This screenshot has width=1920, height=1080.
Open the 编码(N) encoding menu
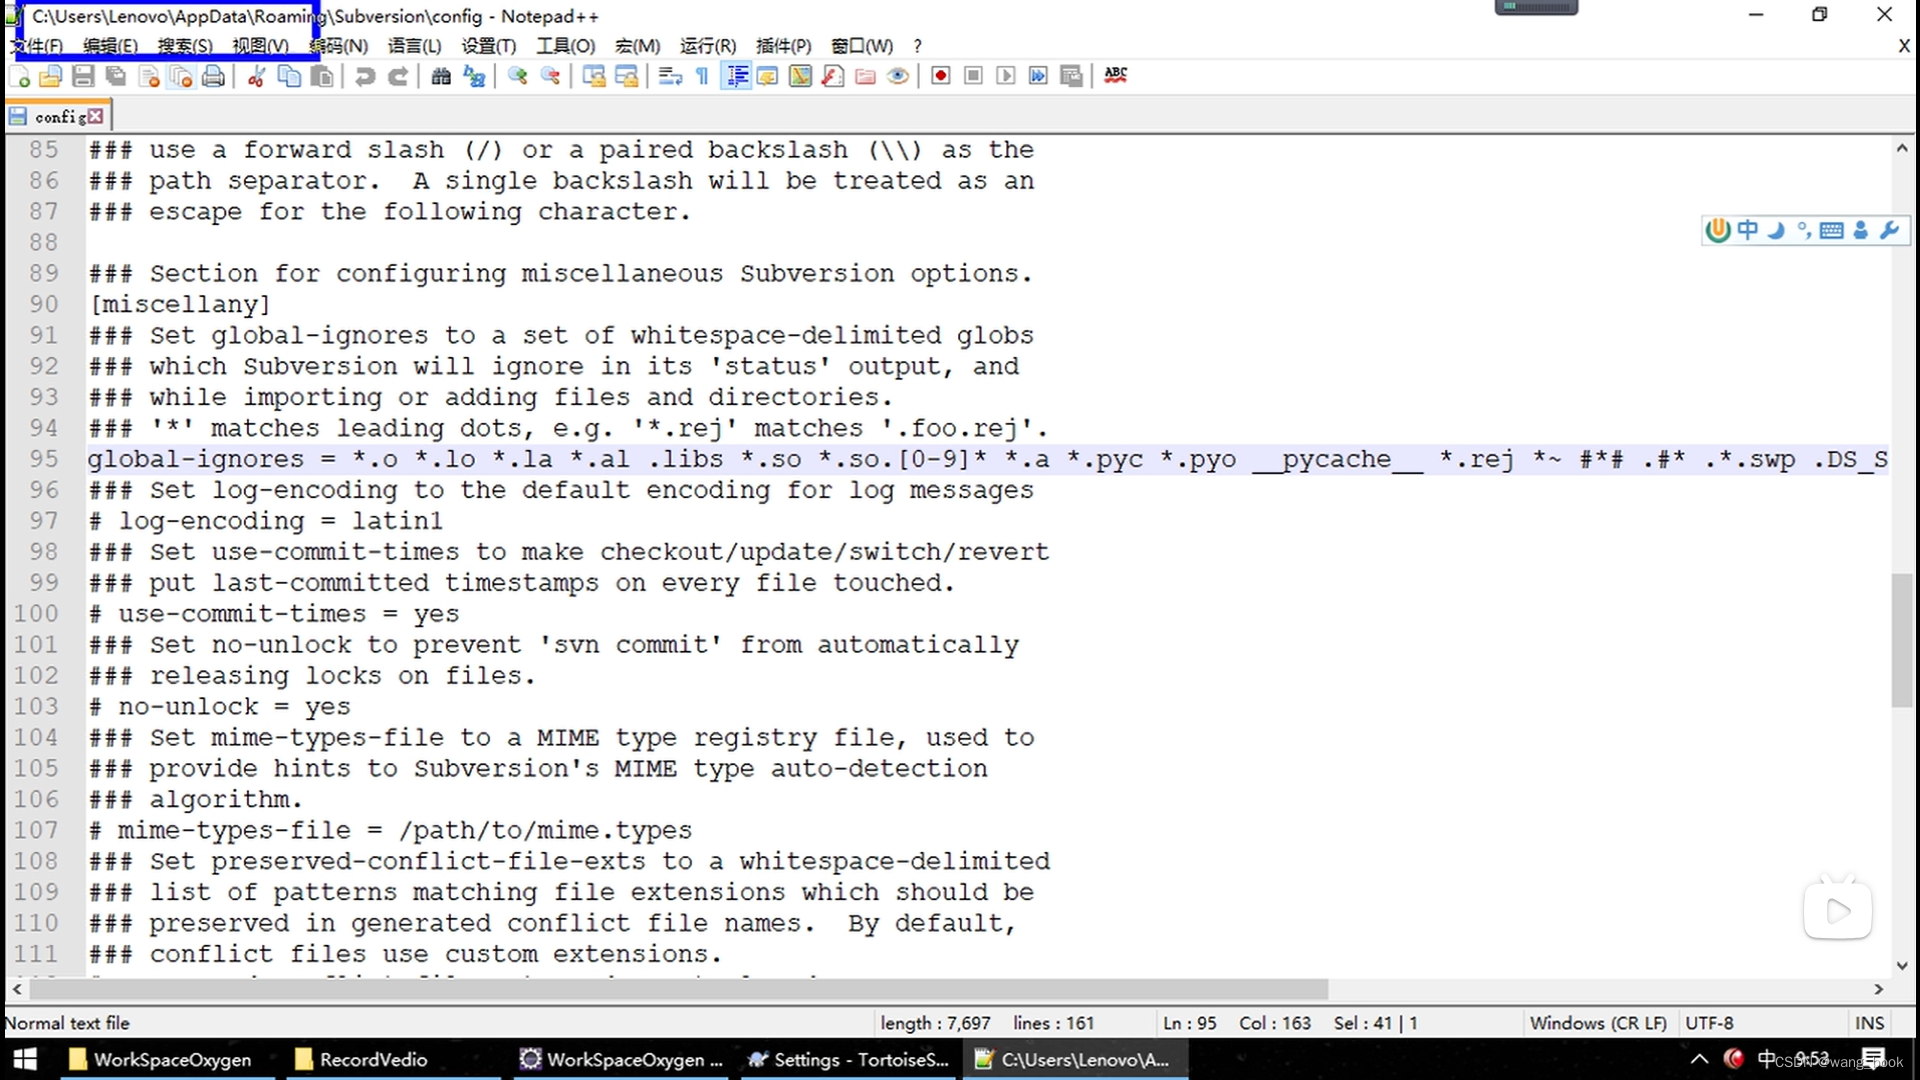point(338,46)
